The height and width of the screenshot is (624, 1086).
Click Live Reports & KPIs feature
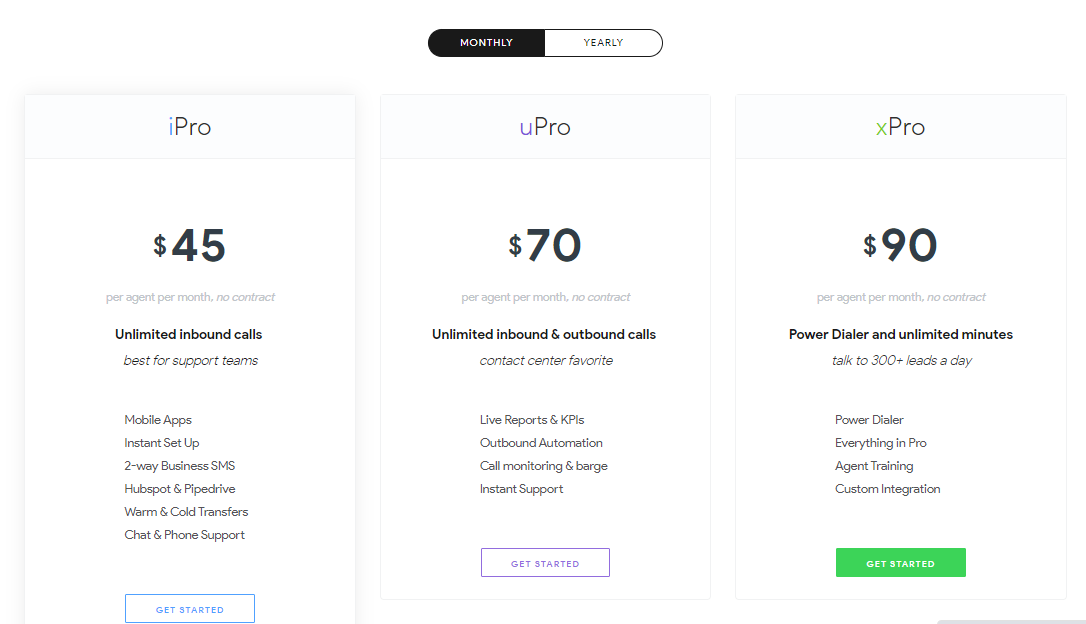pos(532,420)
